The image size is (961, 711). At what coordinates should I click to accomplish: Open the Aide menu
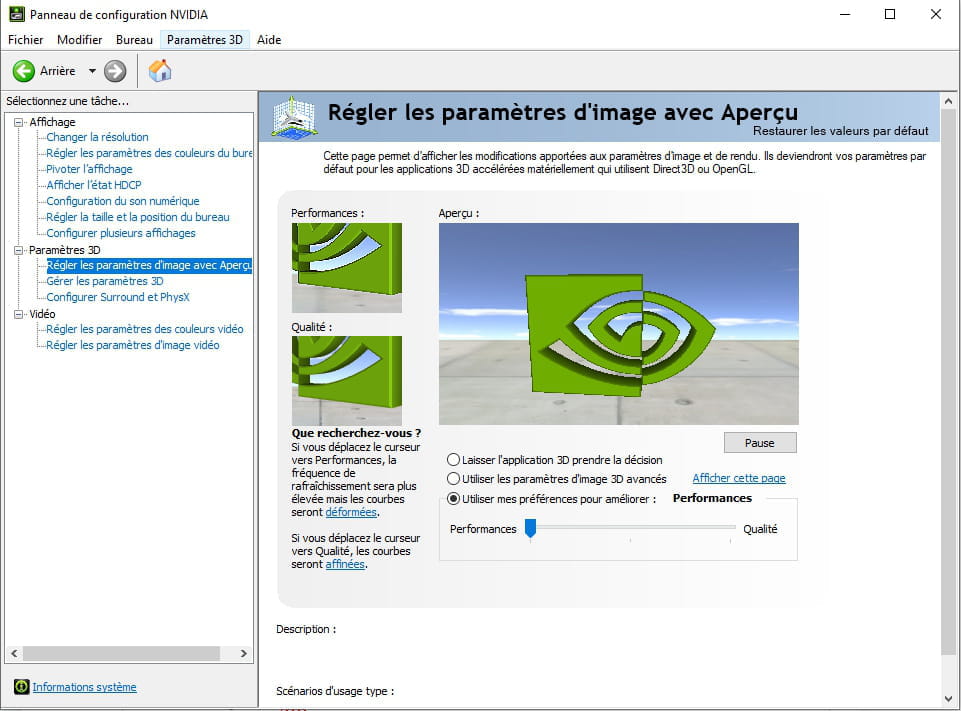pyautogui.click(x=268, y=40)
